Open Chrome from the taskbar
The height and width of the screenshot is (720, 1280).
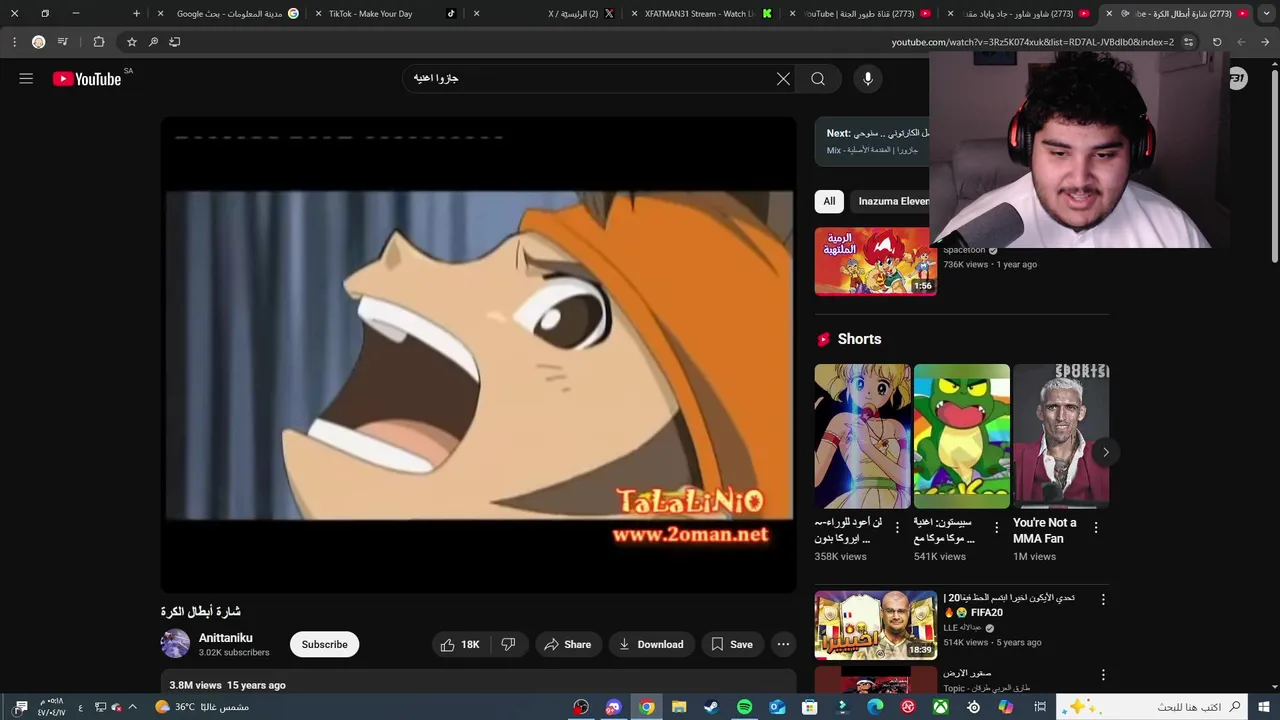click(x=647, y=707)
